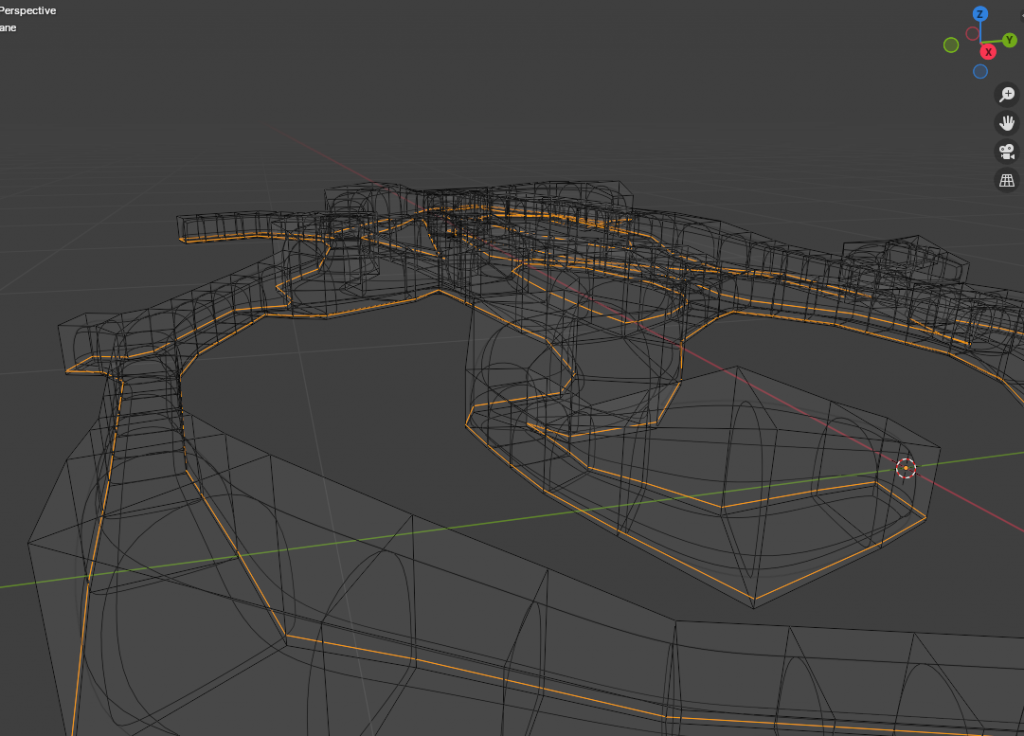
Task: Snap view to negative X axis circle
Action: [x=972, y=33]
